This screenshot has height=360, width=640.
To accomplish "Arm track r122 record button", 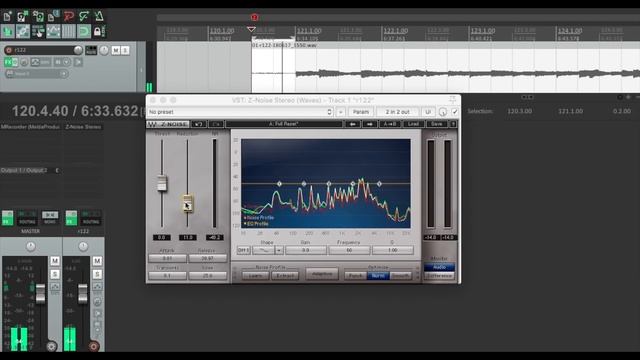I will (9, 50).
